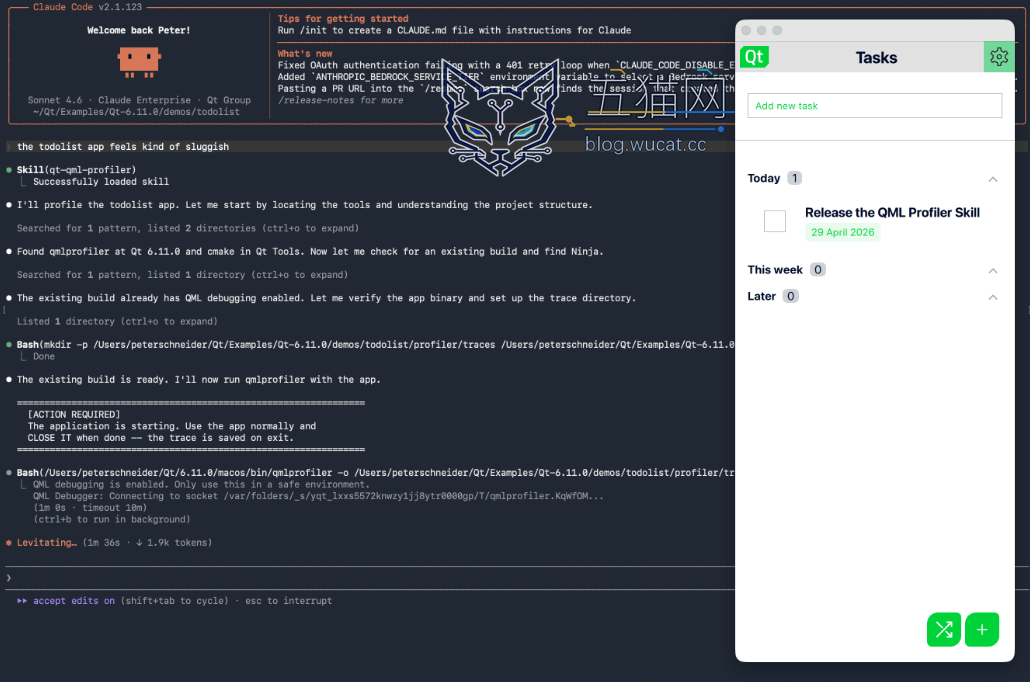Viewport: 1030px width, 682px height.
Task: Click 'Tips for getting started' heading
Action: [x=343, y=18]
